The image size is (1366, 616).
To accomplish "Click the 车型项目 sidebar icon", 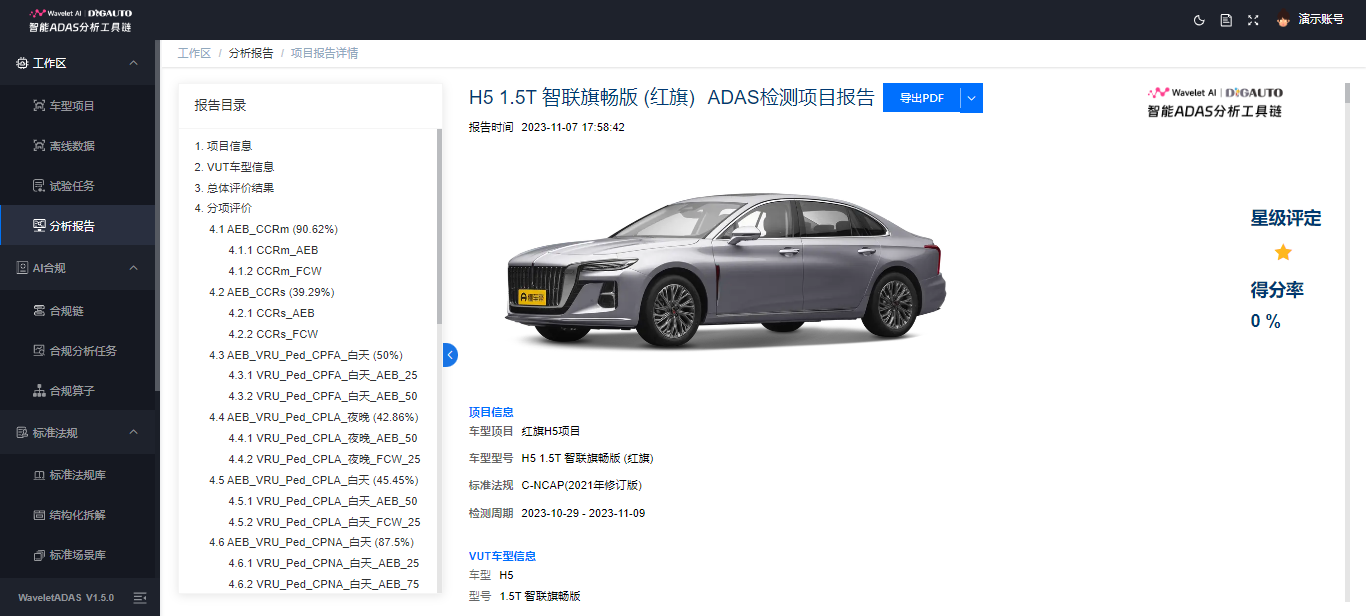I will click(39, 105).
